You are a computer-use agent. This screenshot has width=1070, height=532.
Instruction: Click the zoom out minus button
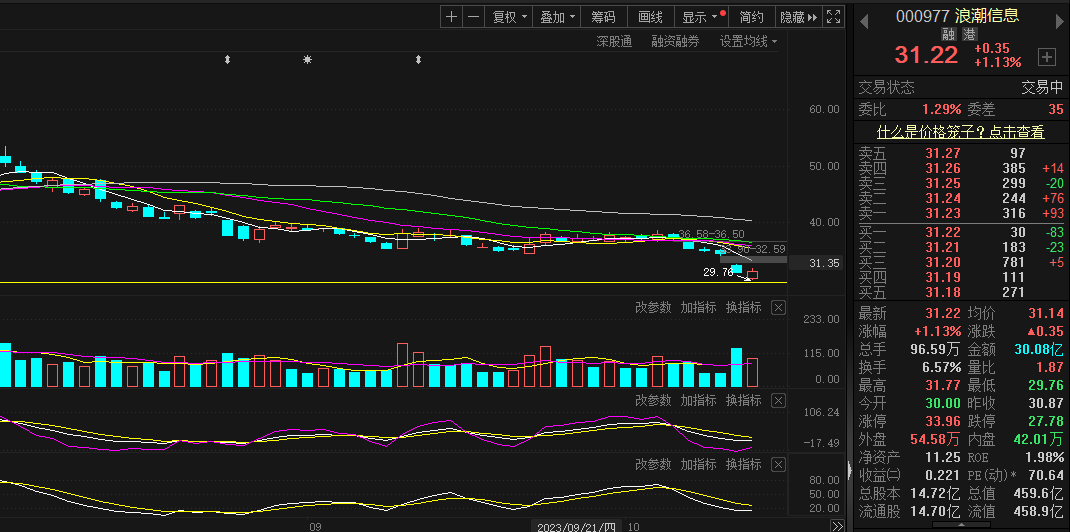tap(473, 17)
